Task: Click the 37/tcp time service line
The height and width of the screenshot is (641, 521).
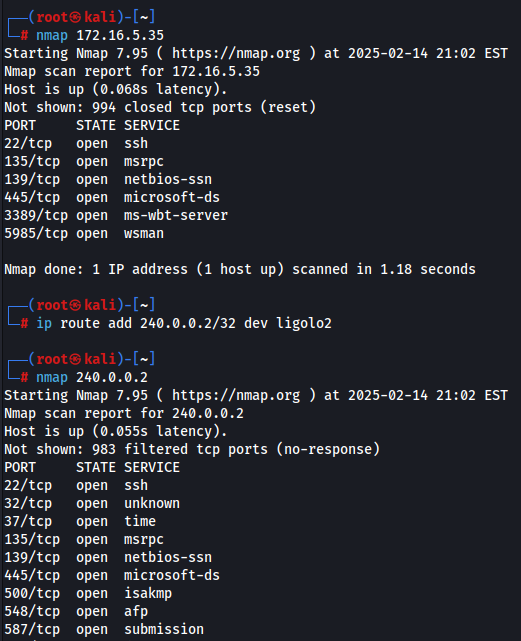Action: pos(80,521)
